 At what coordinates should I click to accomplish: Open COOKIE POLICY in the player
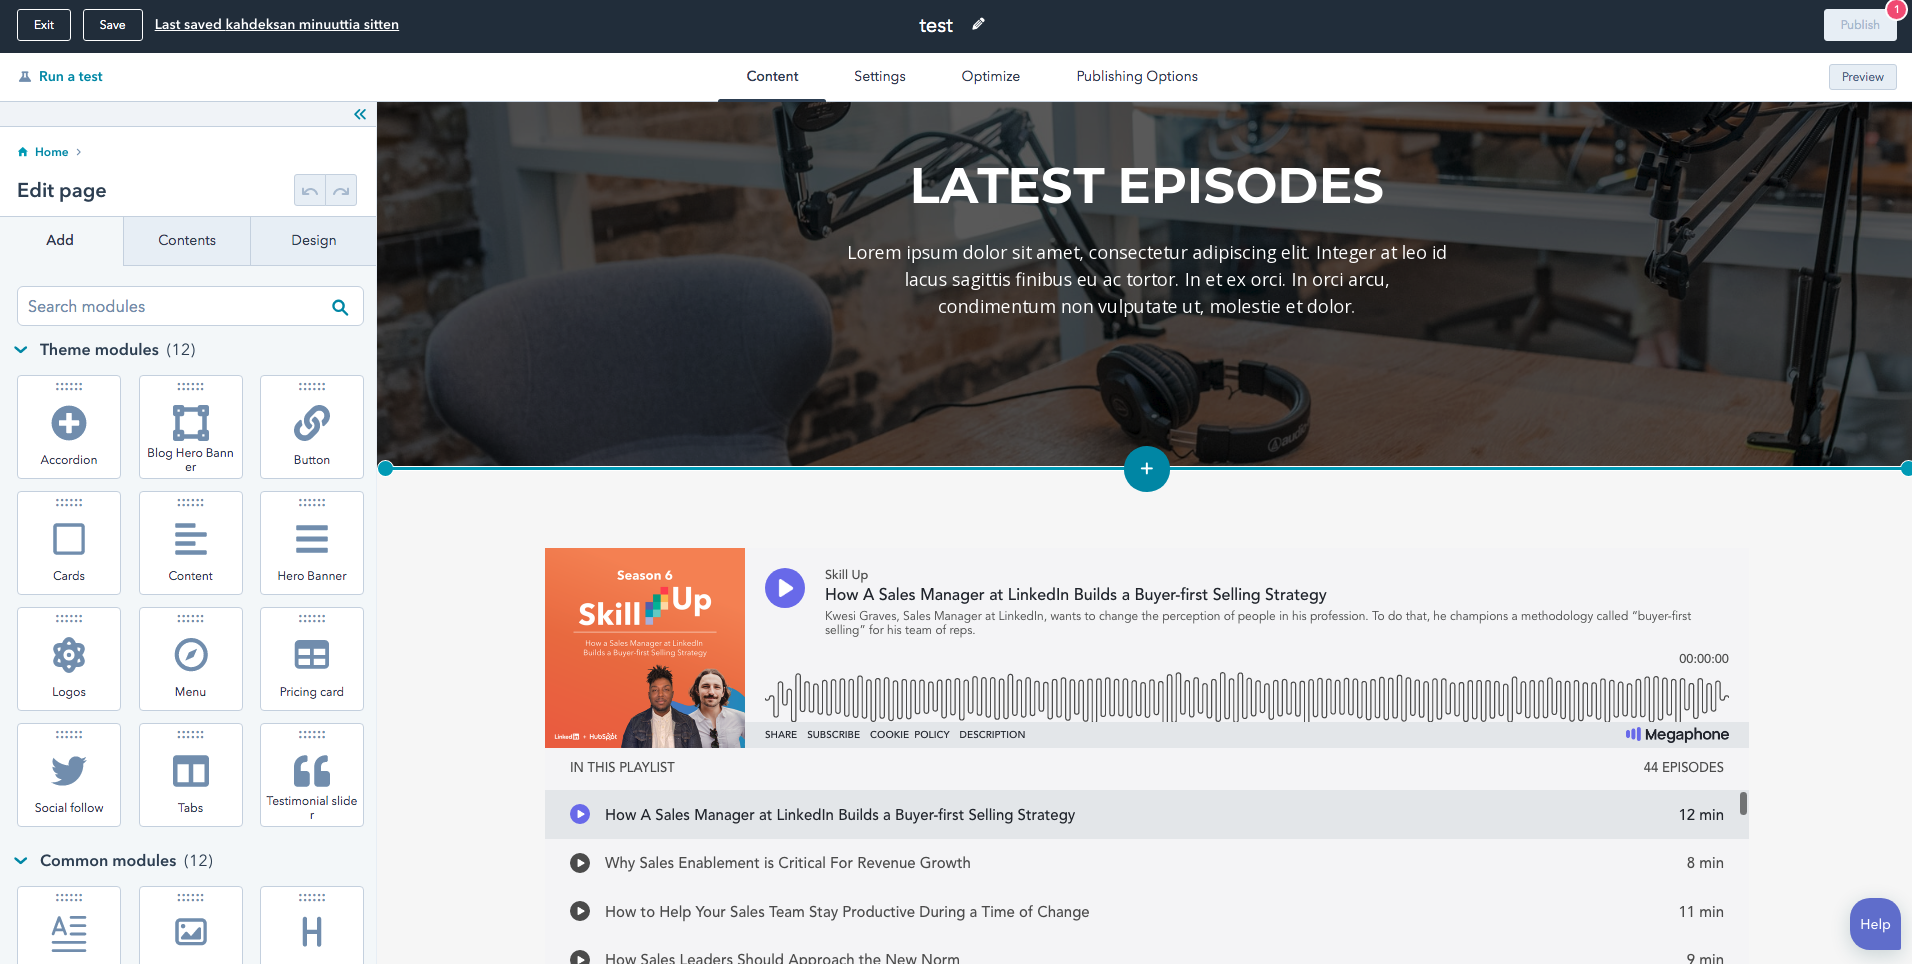coord(910,735)
